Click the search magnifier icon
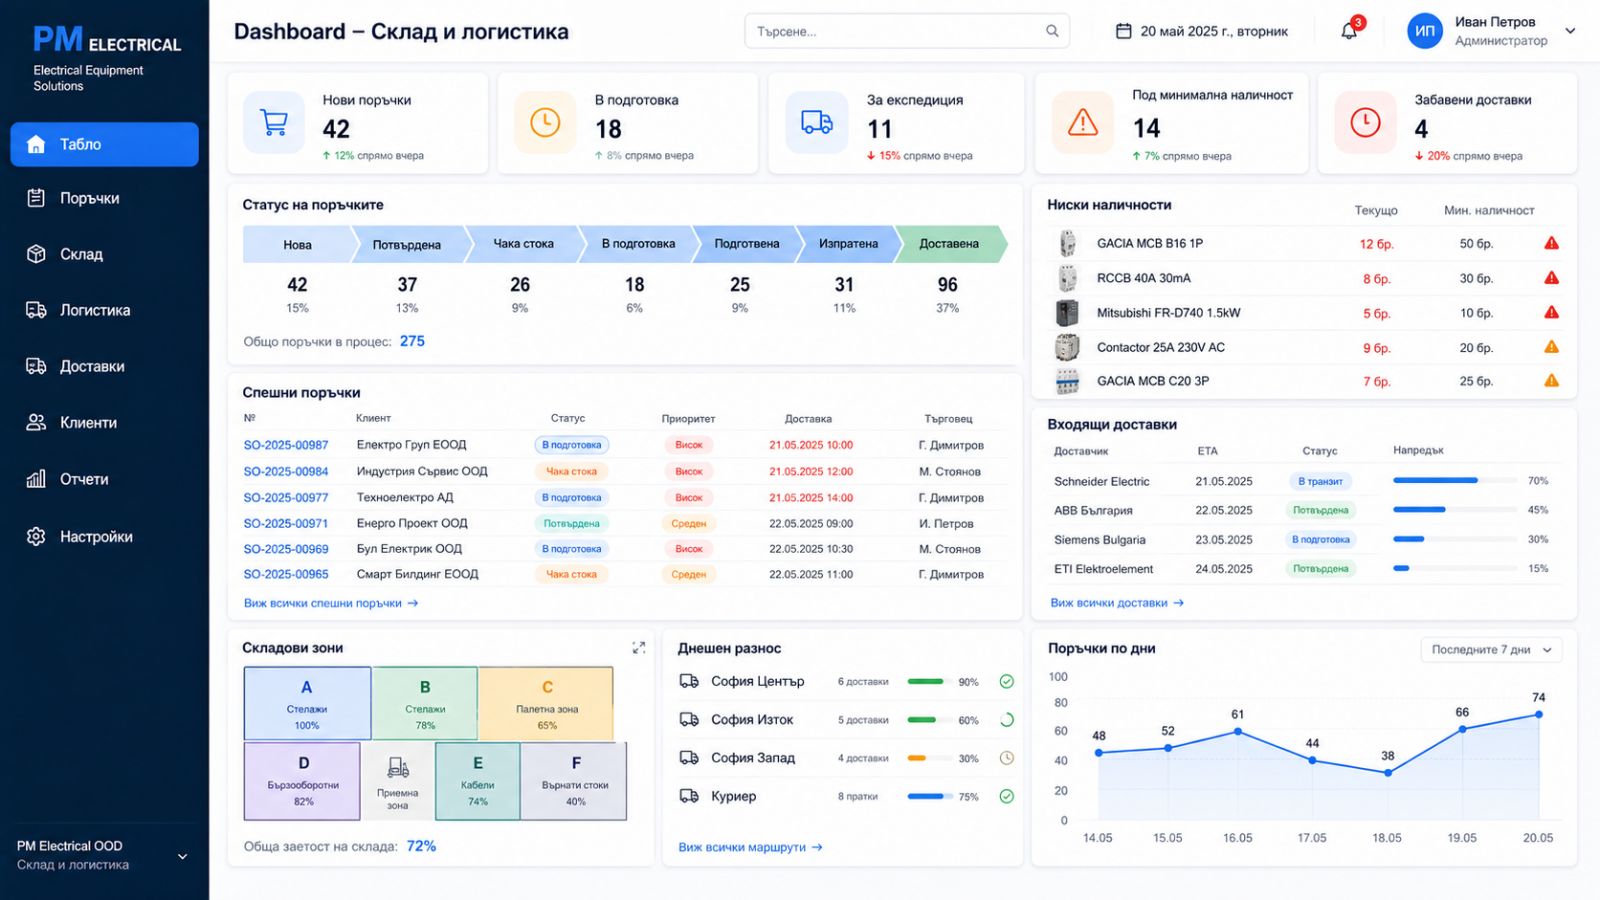The height and width of the screenshot is (900, 1600). (1052, 31)
